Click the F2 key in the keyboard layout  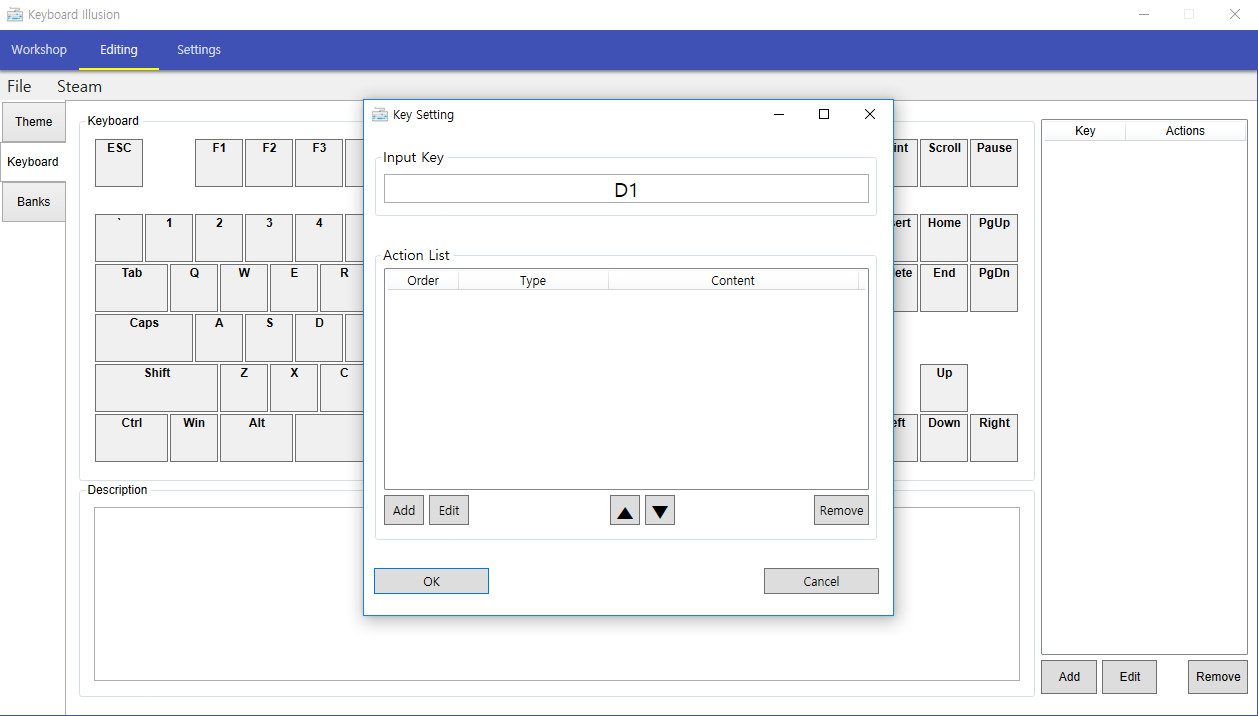(x=268, y=162)
